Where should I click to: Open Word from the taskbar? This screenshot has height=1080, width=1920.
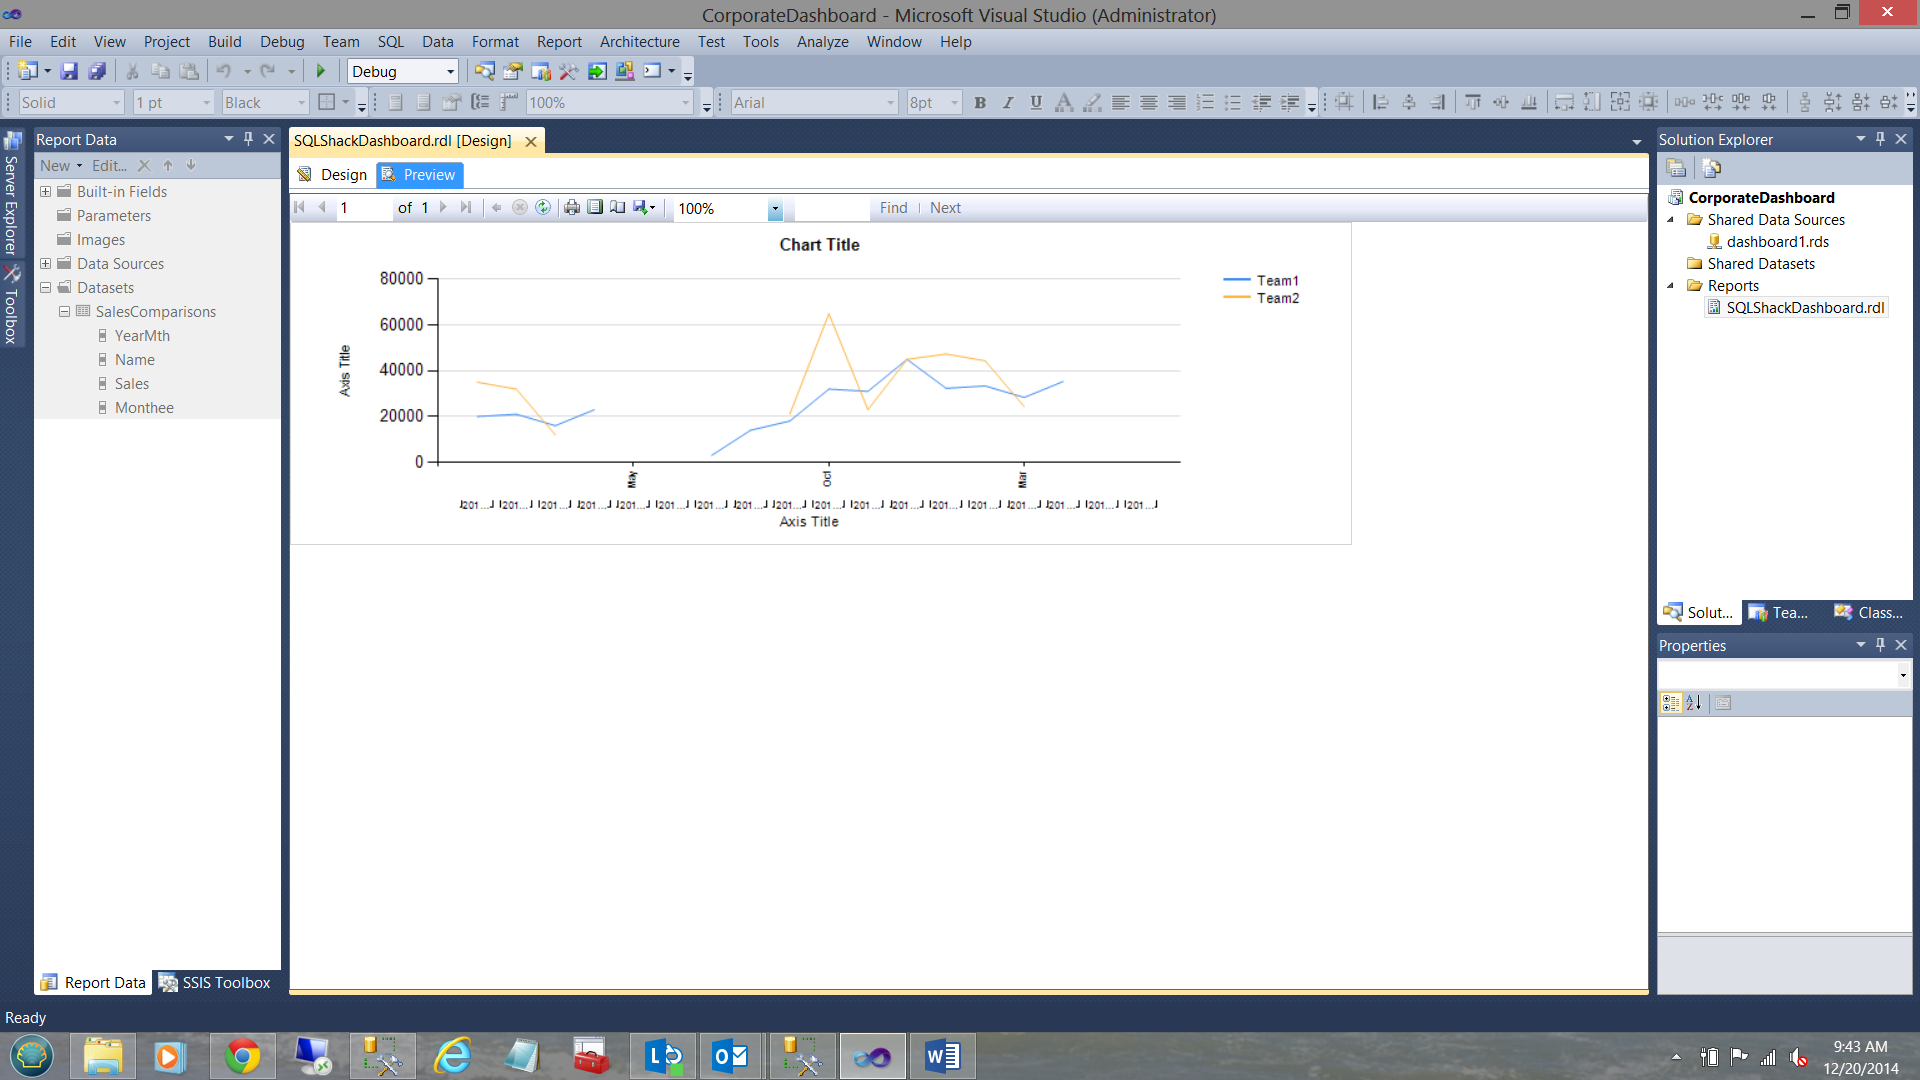pyautogui.click(x=941, y=1056)
